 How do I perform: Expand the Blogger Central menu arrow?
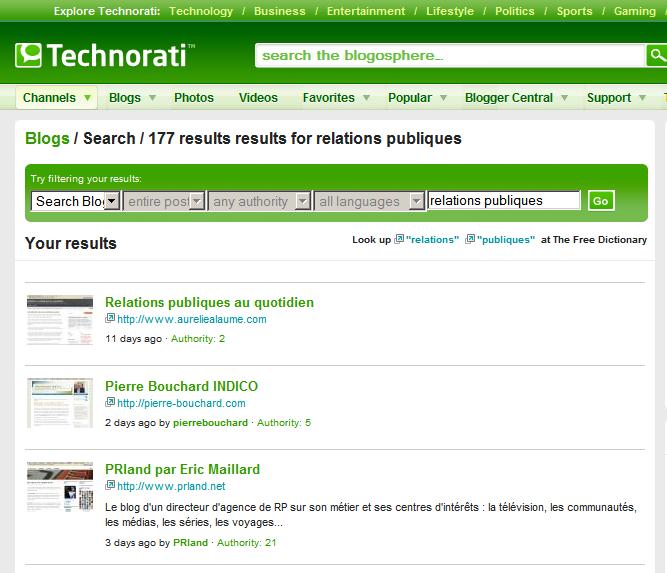tap(564, 98)
